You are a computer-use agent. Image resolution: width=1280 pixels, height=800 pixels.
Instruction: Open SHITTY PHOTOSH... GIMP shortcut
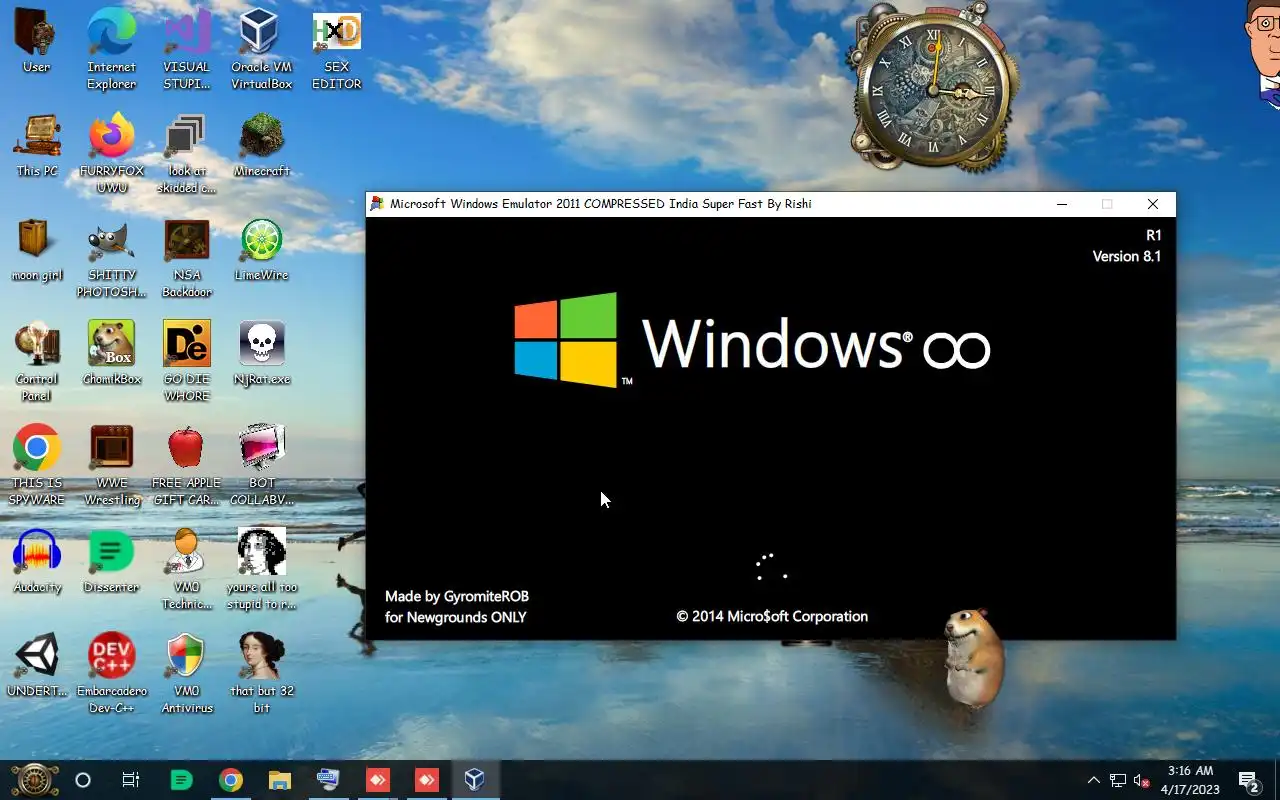click(x=112, y=258)
